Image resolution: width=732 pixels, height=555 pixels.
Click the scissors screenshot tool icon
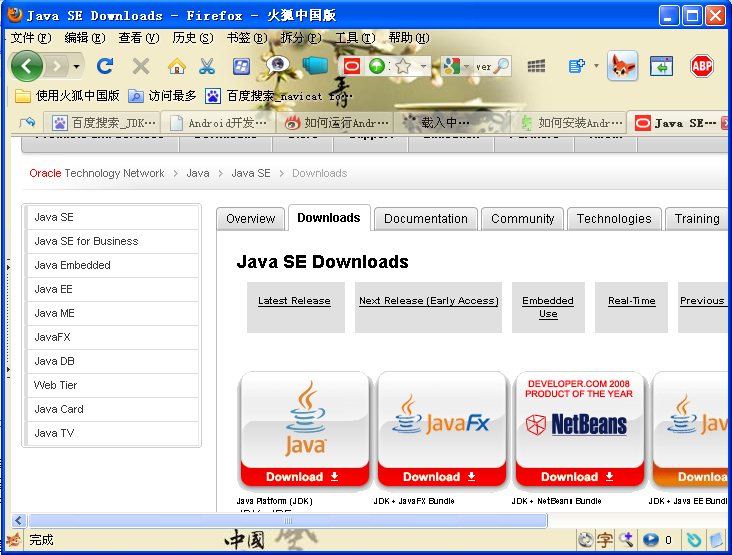207,66
